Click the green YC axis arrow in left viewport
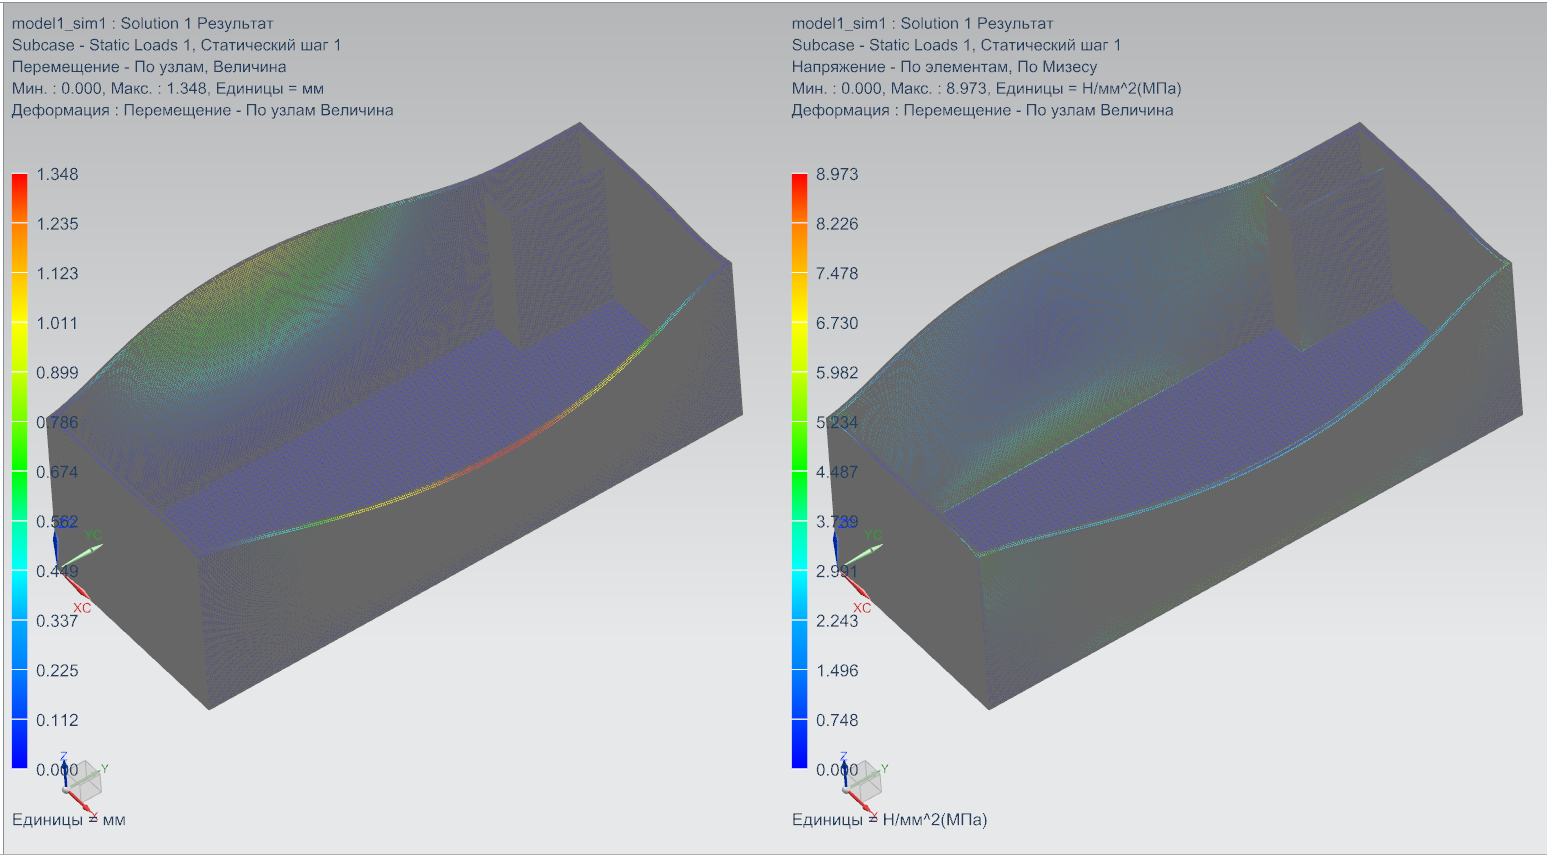This screenshot has width=1547, height=855. pyautogui.click(x=78, y=551)
